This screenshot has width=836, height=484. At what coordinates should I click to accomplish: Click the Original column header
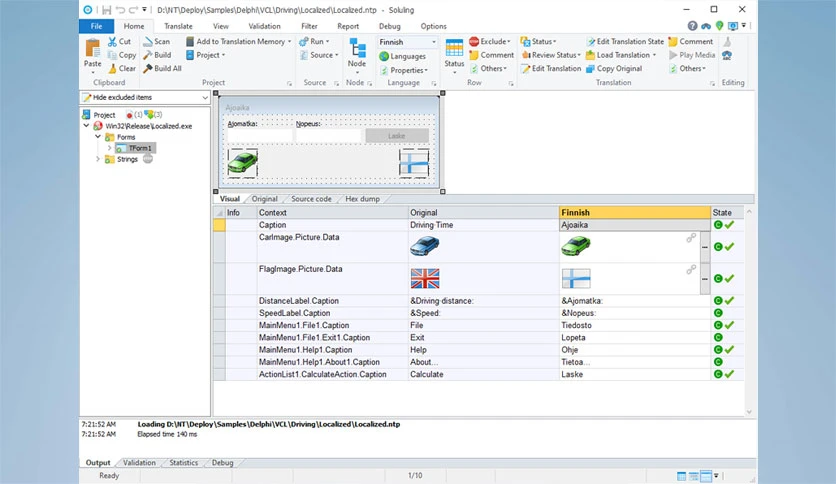[483, 212]
